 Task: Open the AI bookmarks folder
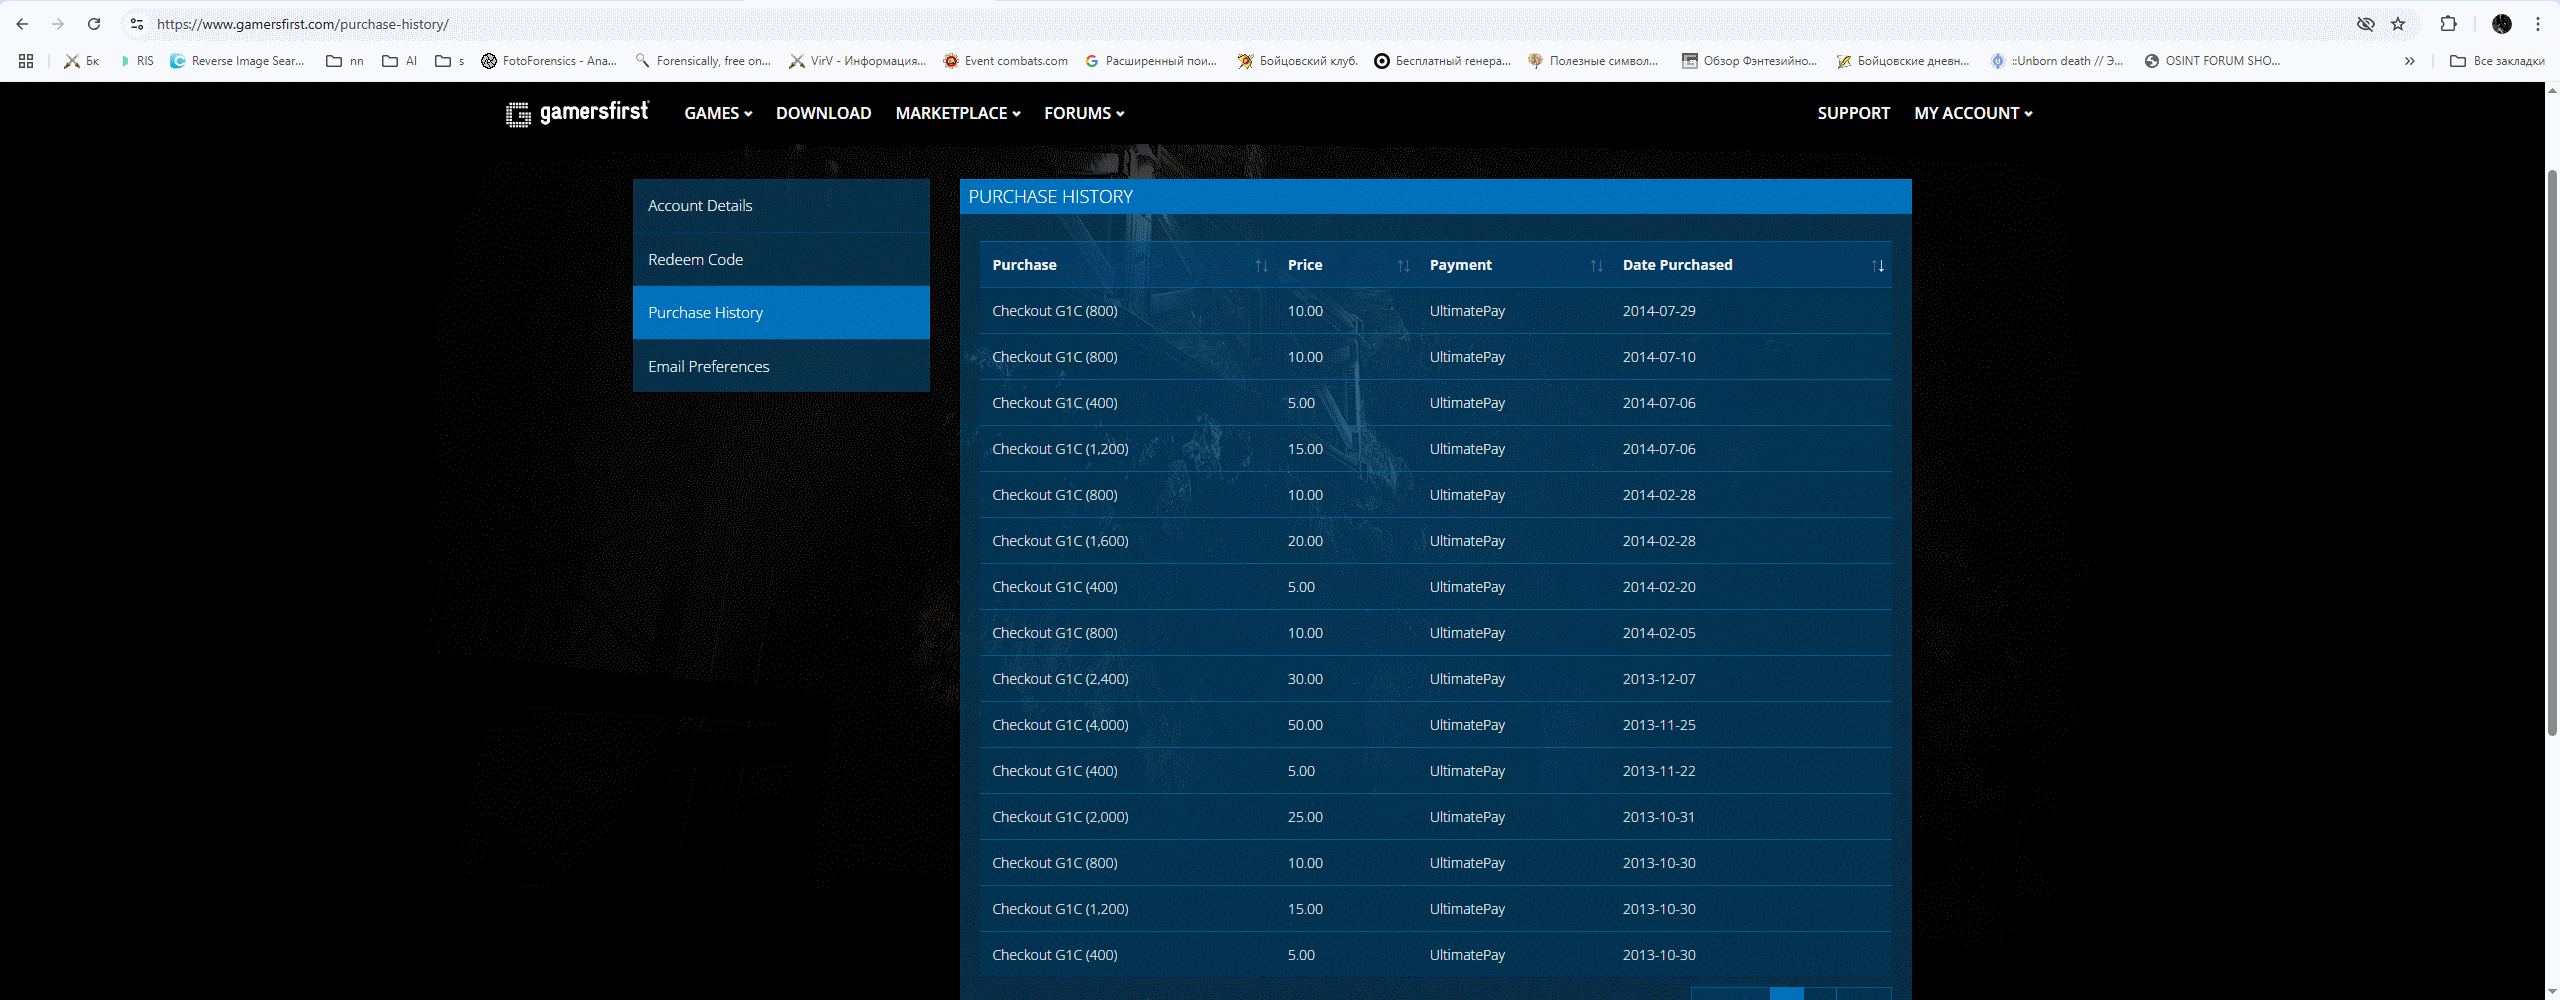(x=400, y=61)
